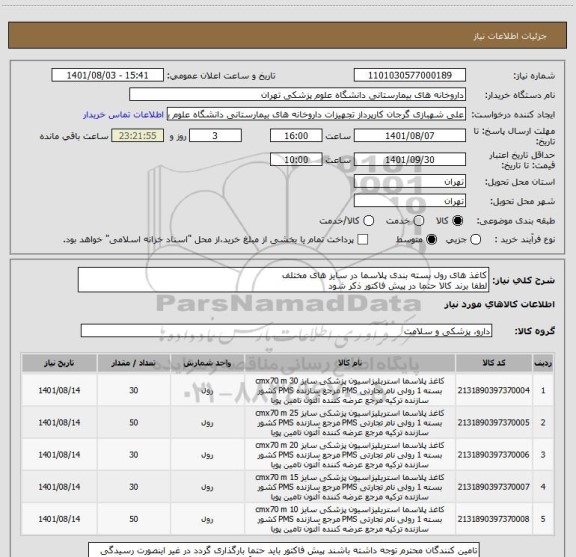Select product code 2131890397370008

coord(493,519)
